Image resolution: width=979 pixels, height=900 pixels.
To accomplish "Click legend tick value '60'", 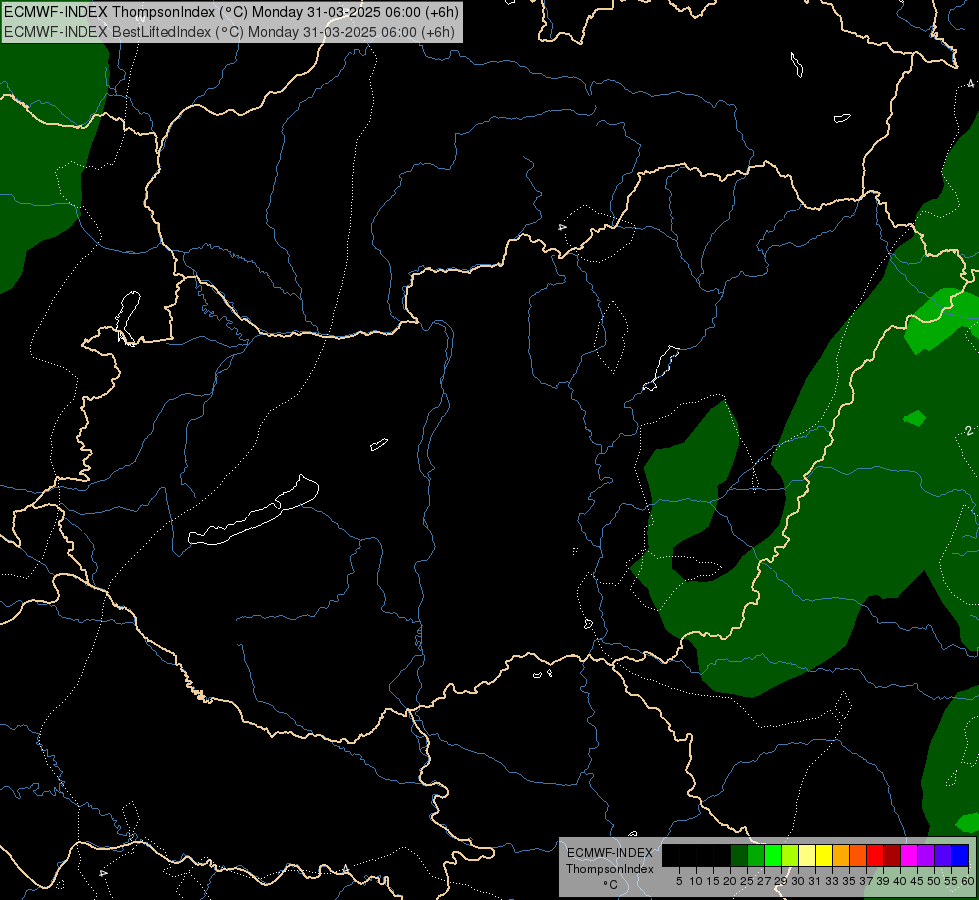I will [968, 881].
